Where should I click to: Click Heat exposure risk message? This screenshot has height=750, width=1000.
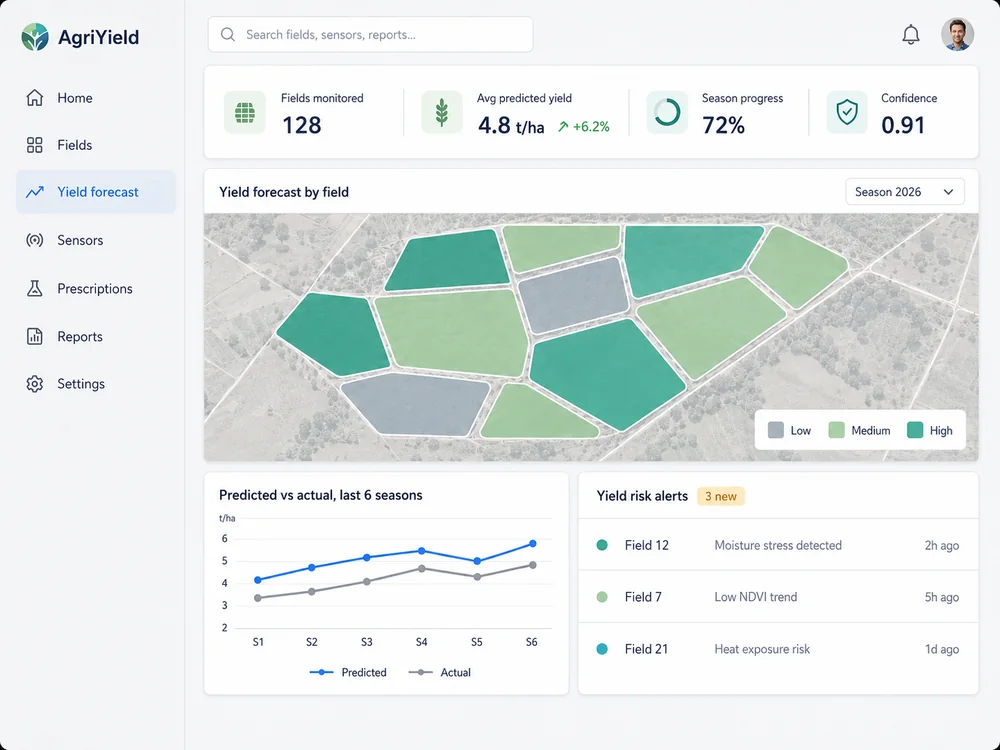pyautogui.click(x=762, y=649)
